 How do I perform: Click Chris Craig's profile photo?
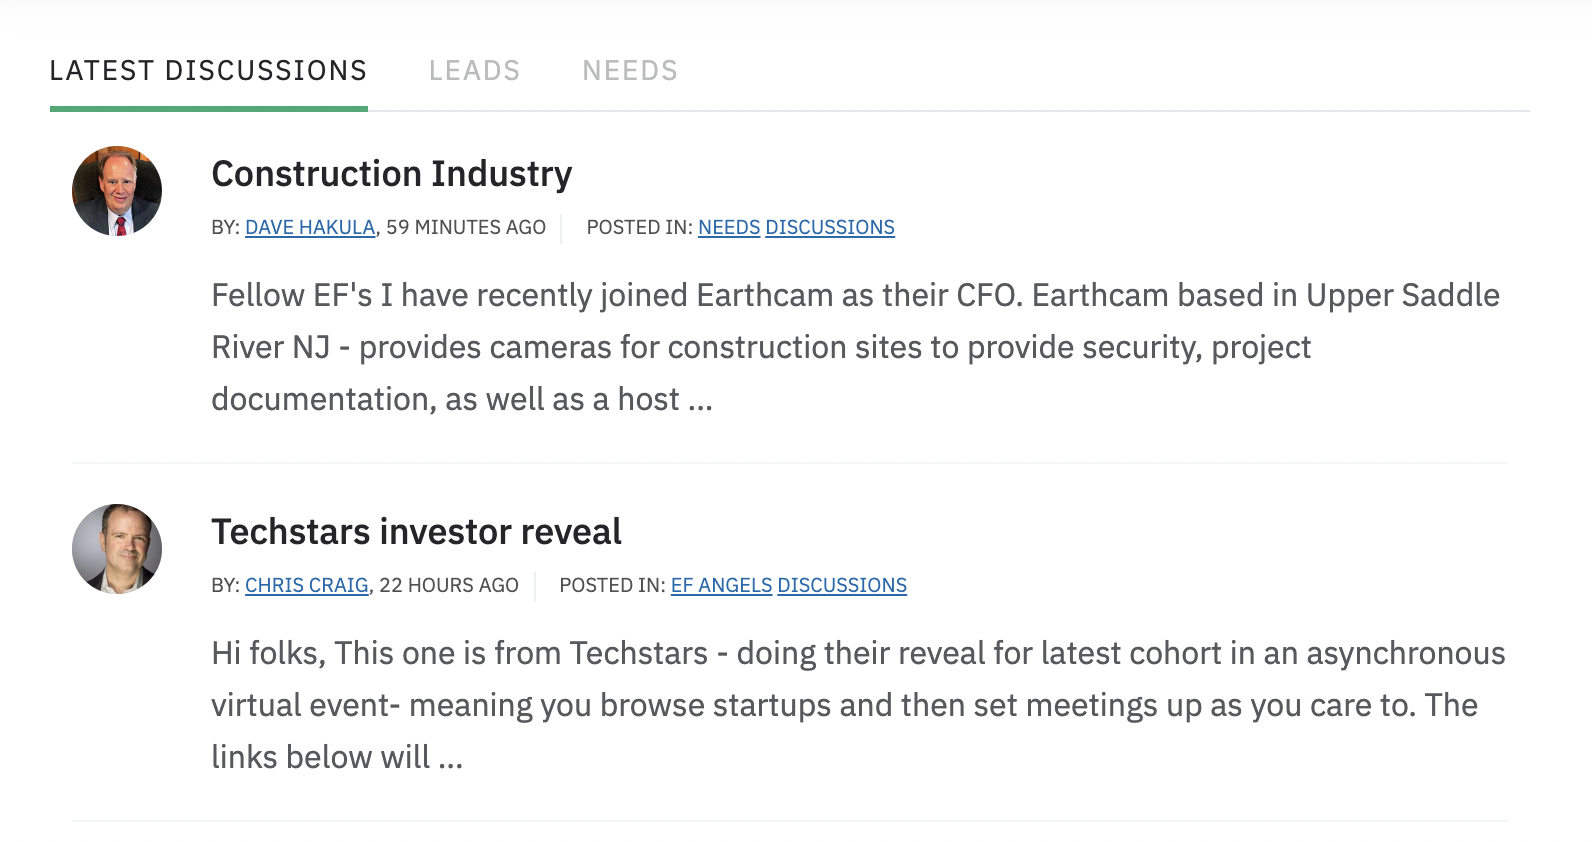click(117, 549)
